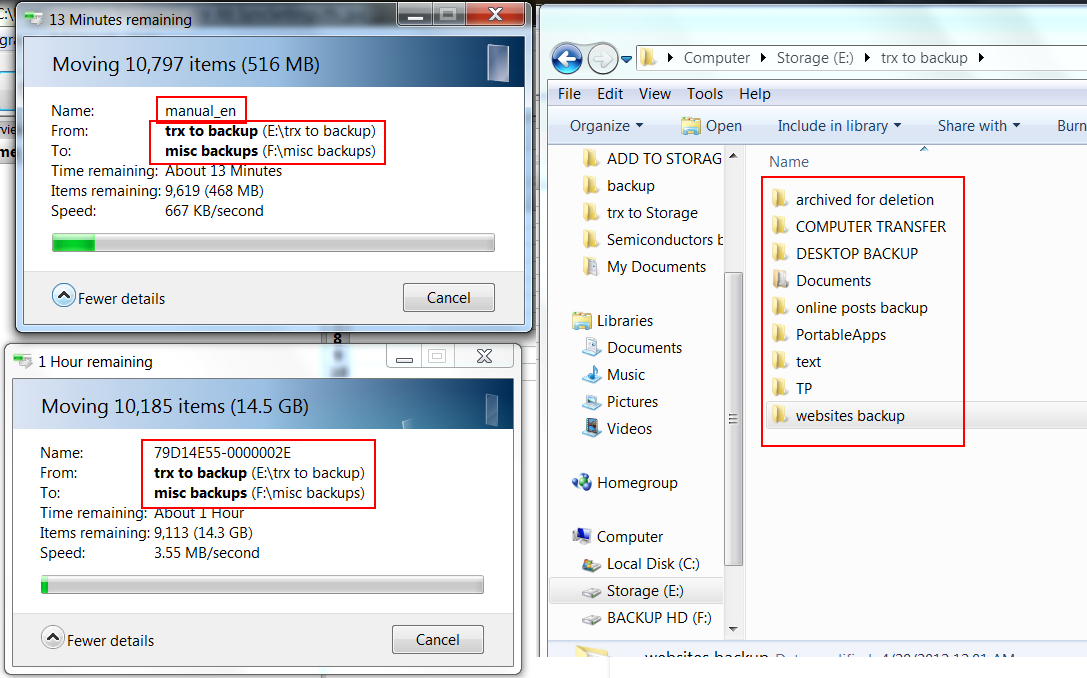
Task: Open the File menu
Action: [569, 94]
